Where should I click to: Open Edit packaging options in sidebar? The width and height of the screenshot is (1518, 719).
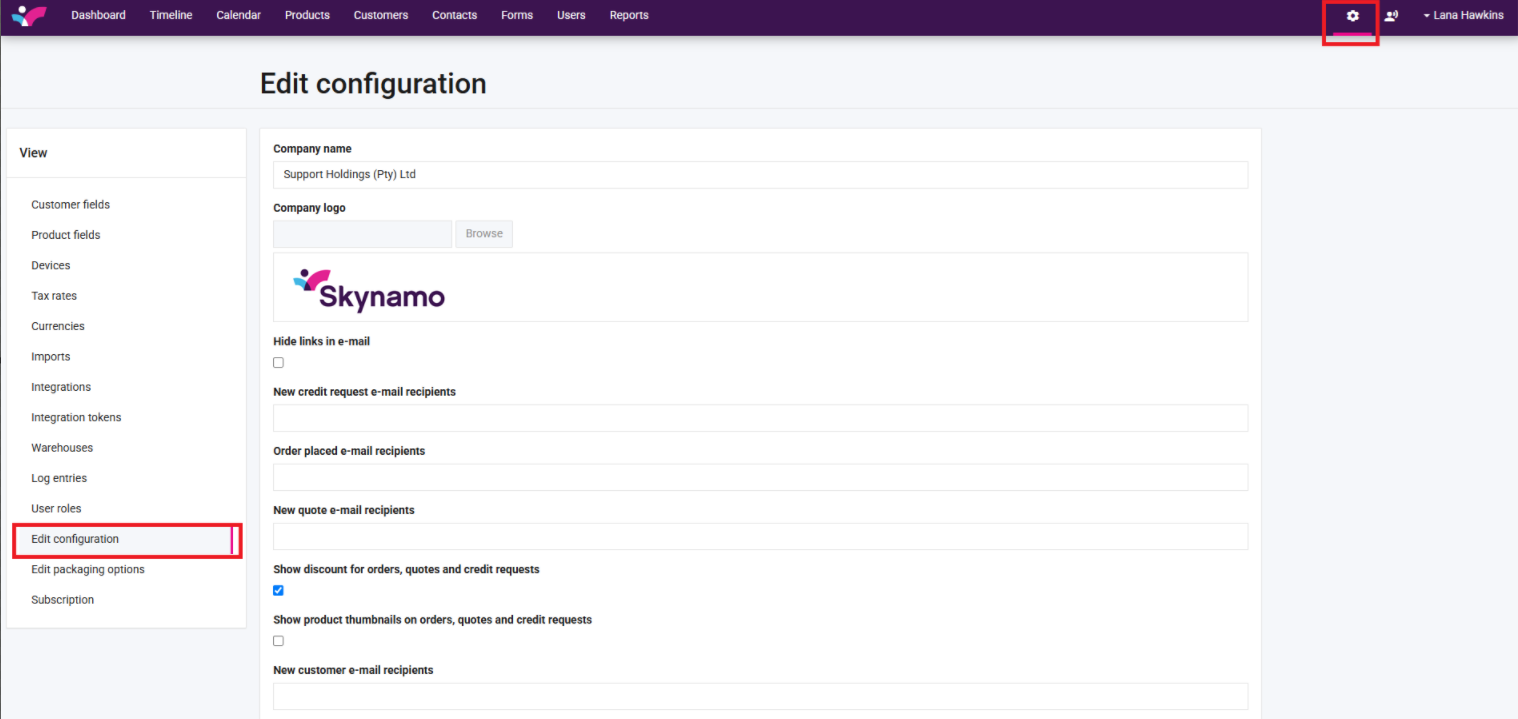tap(88, 570)
